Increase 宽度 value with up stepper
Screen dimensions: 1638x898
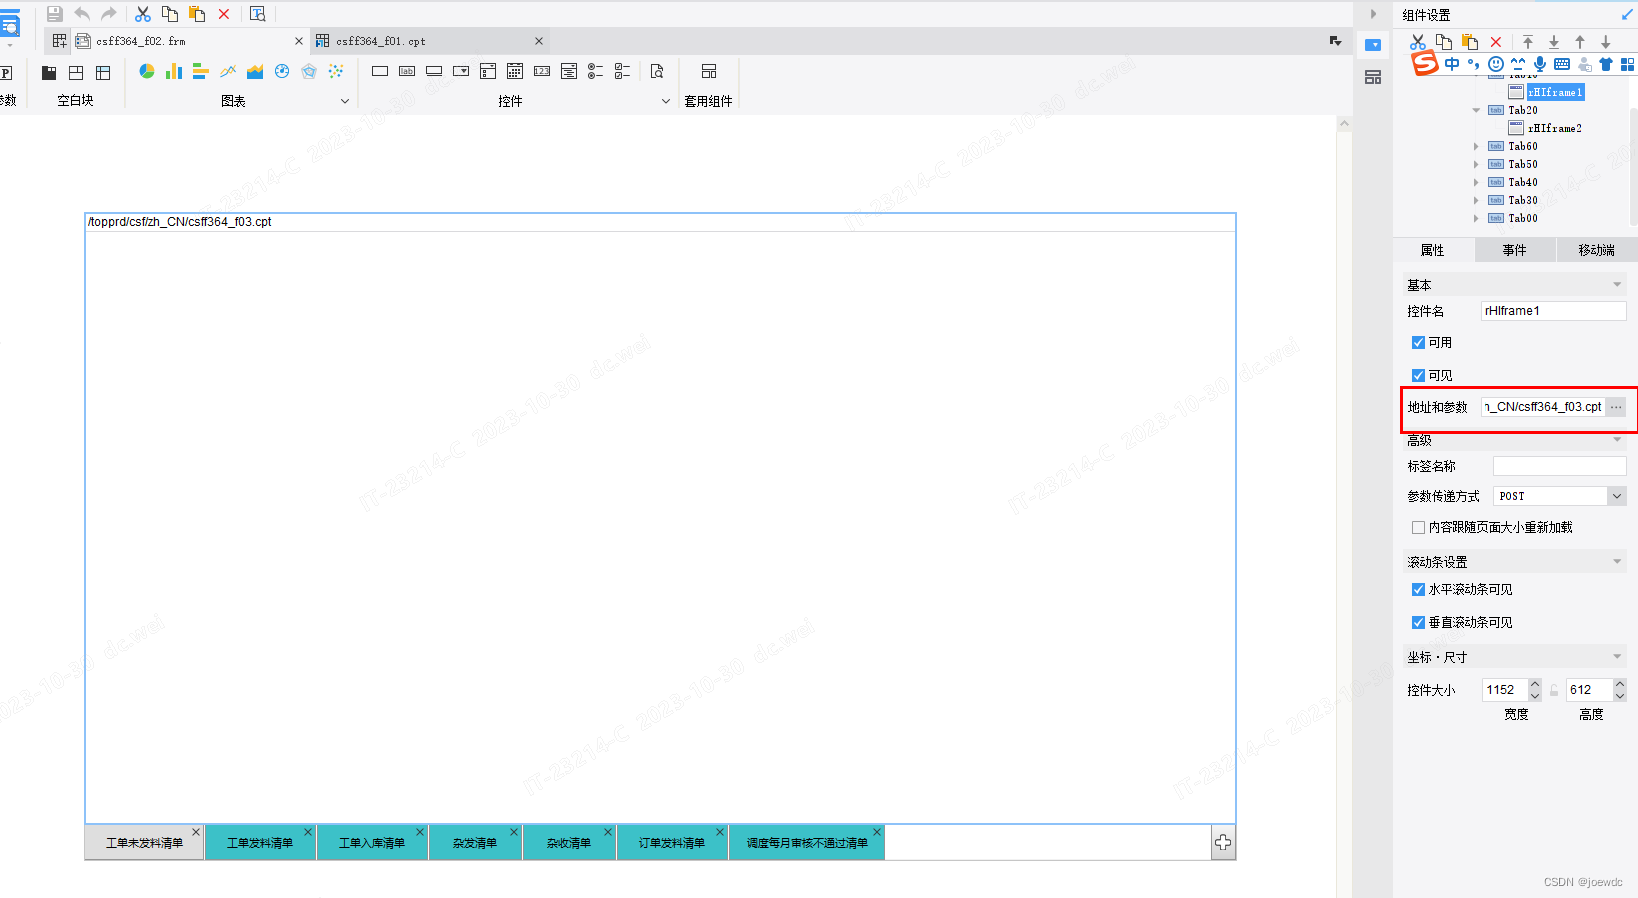pyautogui.click(x=1535, y=685)
